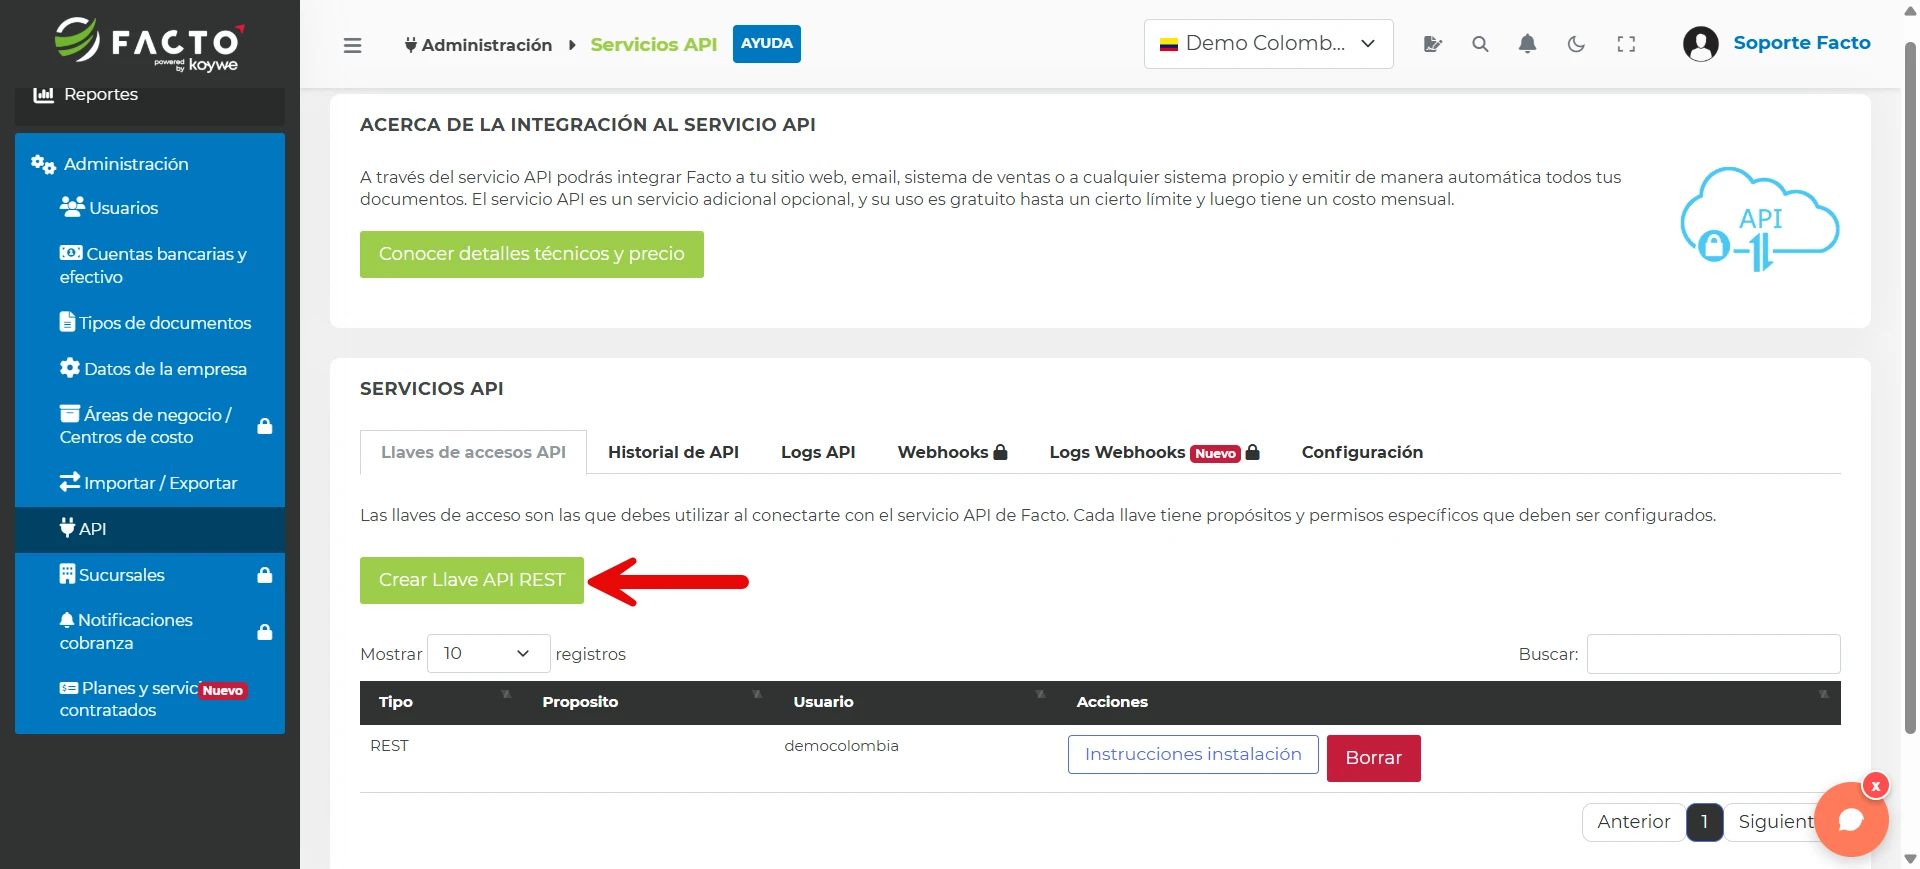Image resolution: width=1920 pixels, height=869 pixels.
Task: Toggle dark mode moon icon
Action: point(1576,44)
